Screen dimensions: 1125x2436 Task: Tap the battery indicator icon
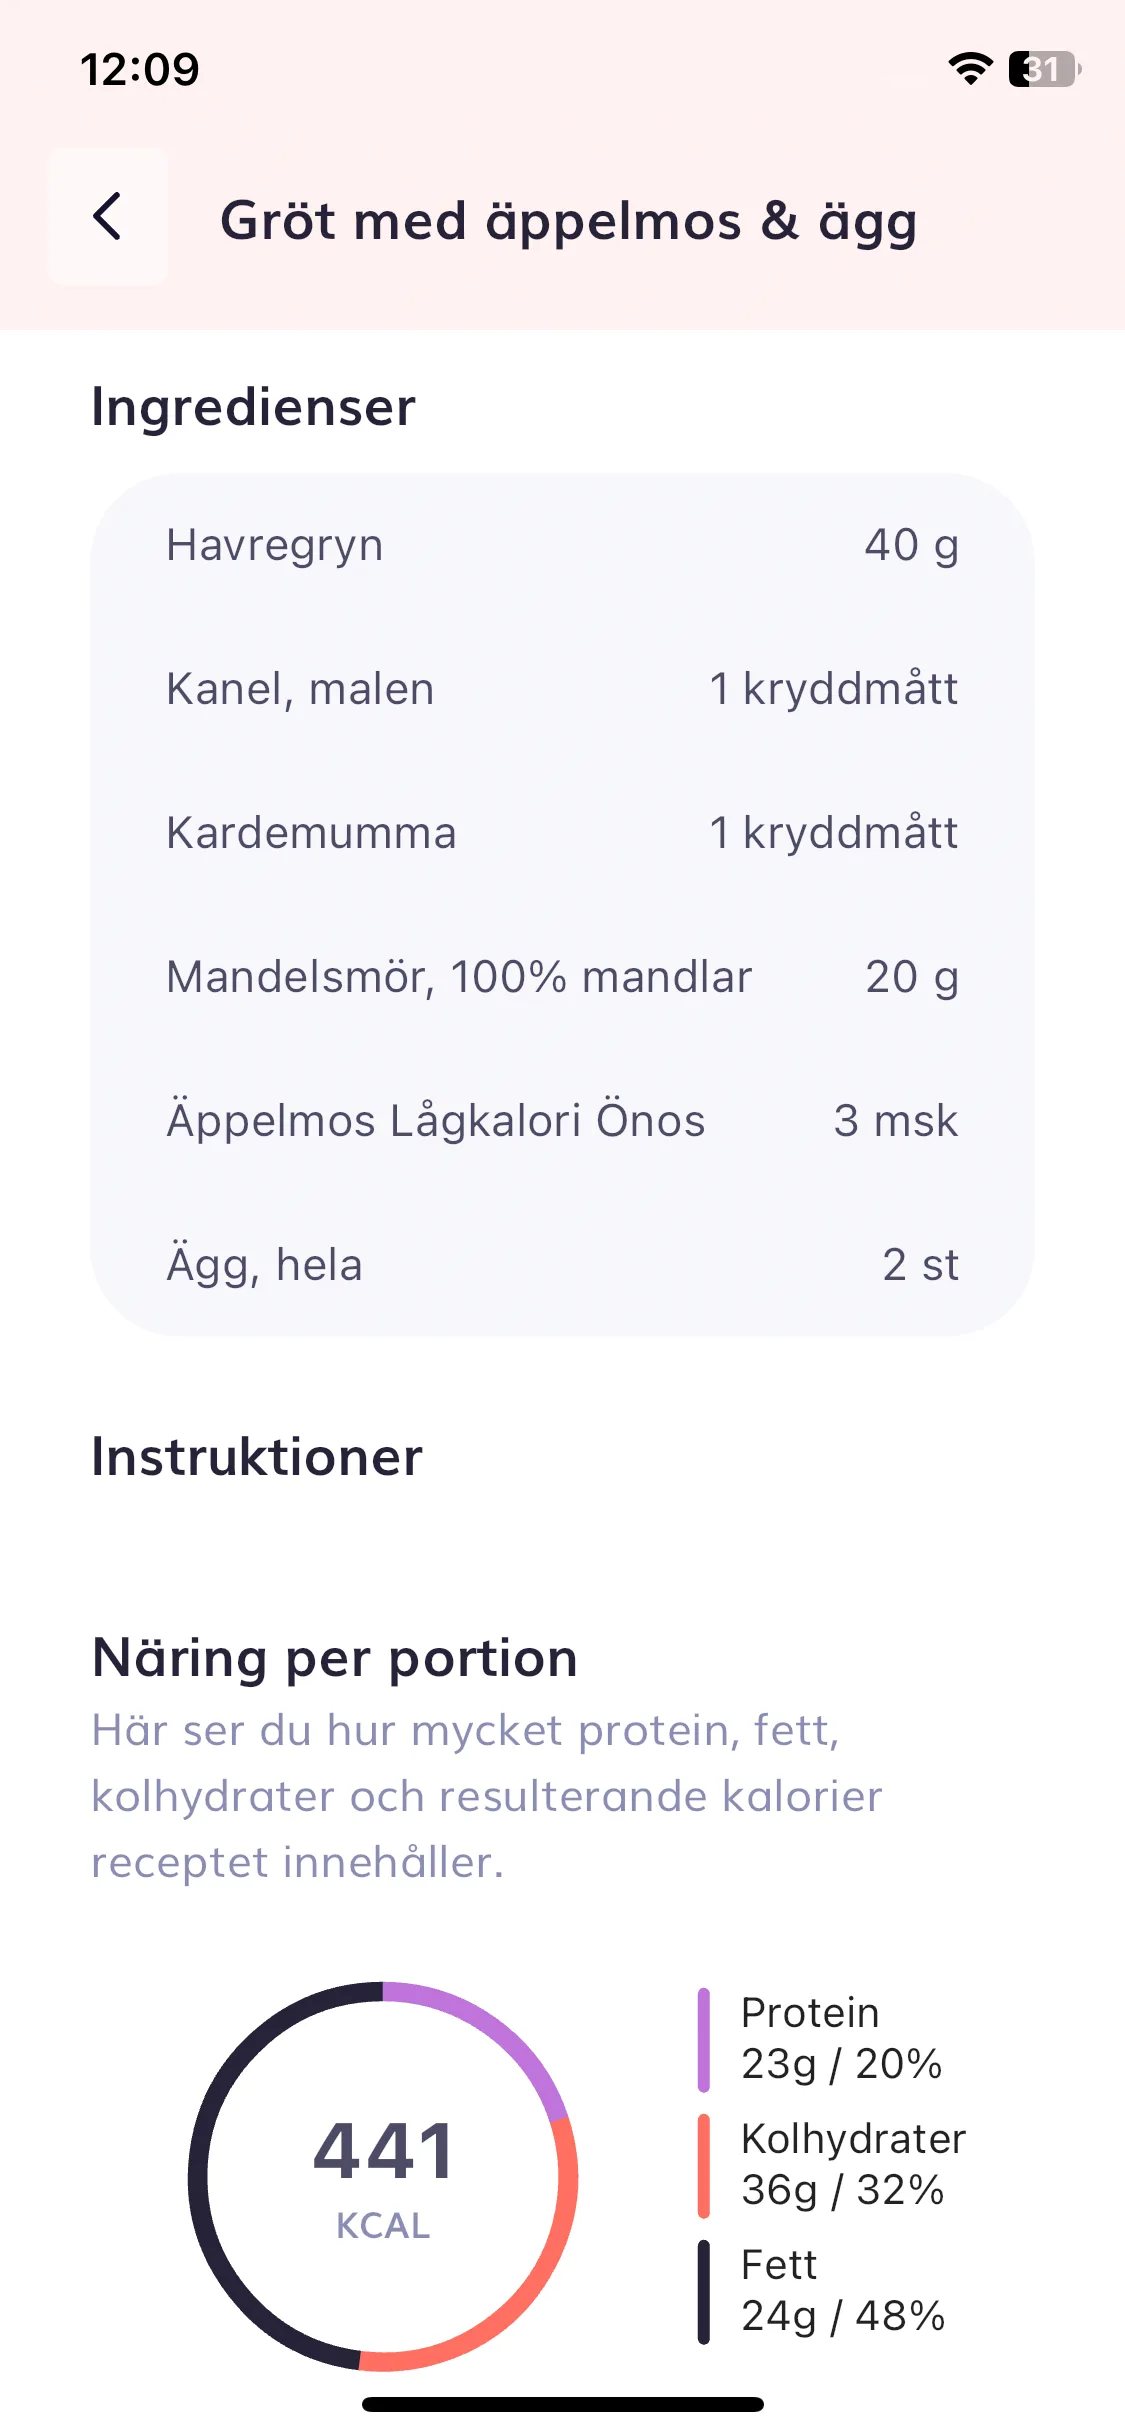(1045, 69)
